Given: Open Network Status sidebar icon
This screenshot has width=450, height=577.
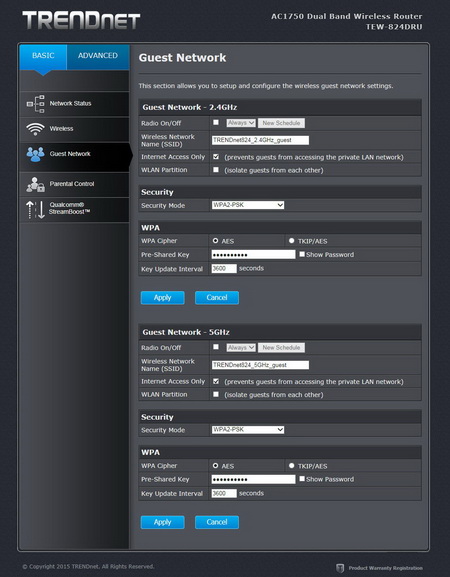Looking at the screenshot, I should [x=36, y=104].
